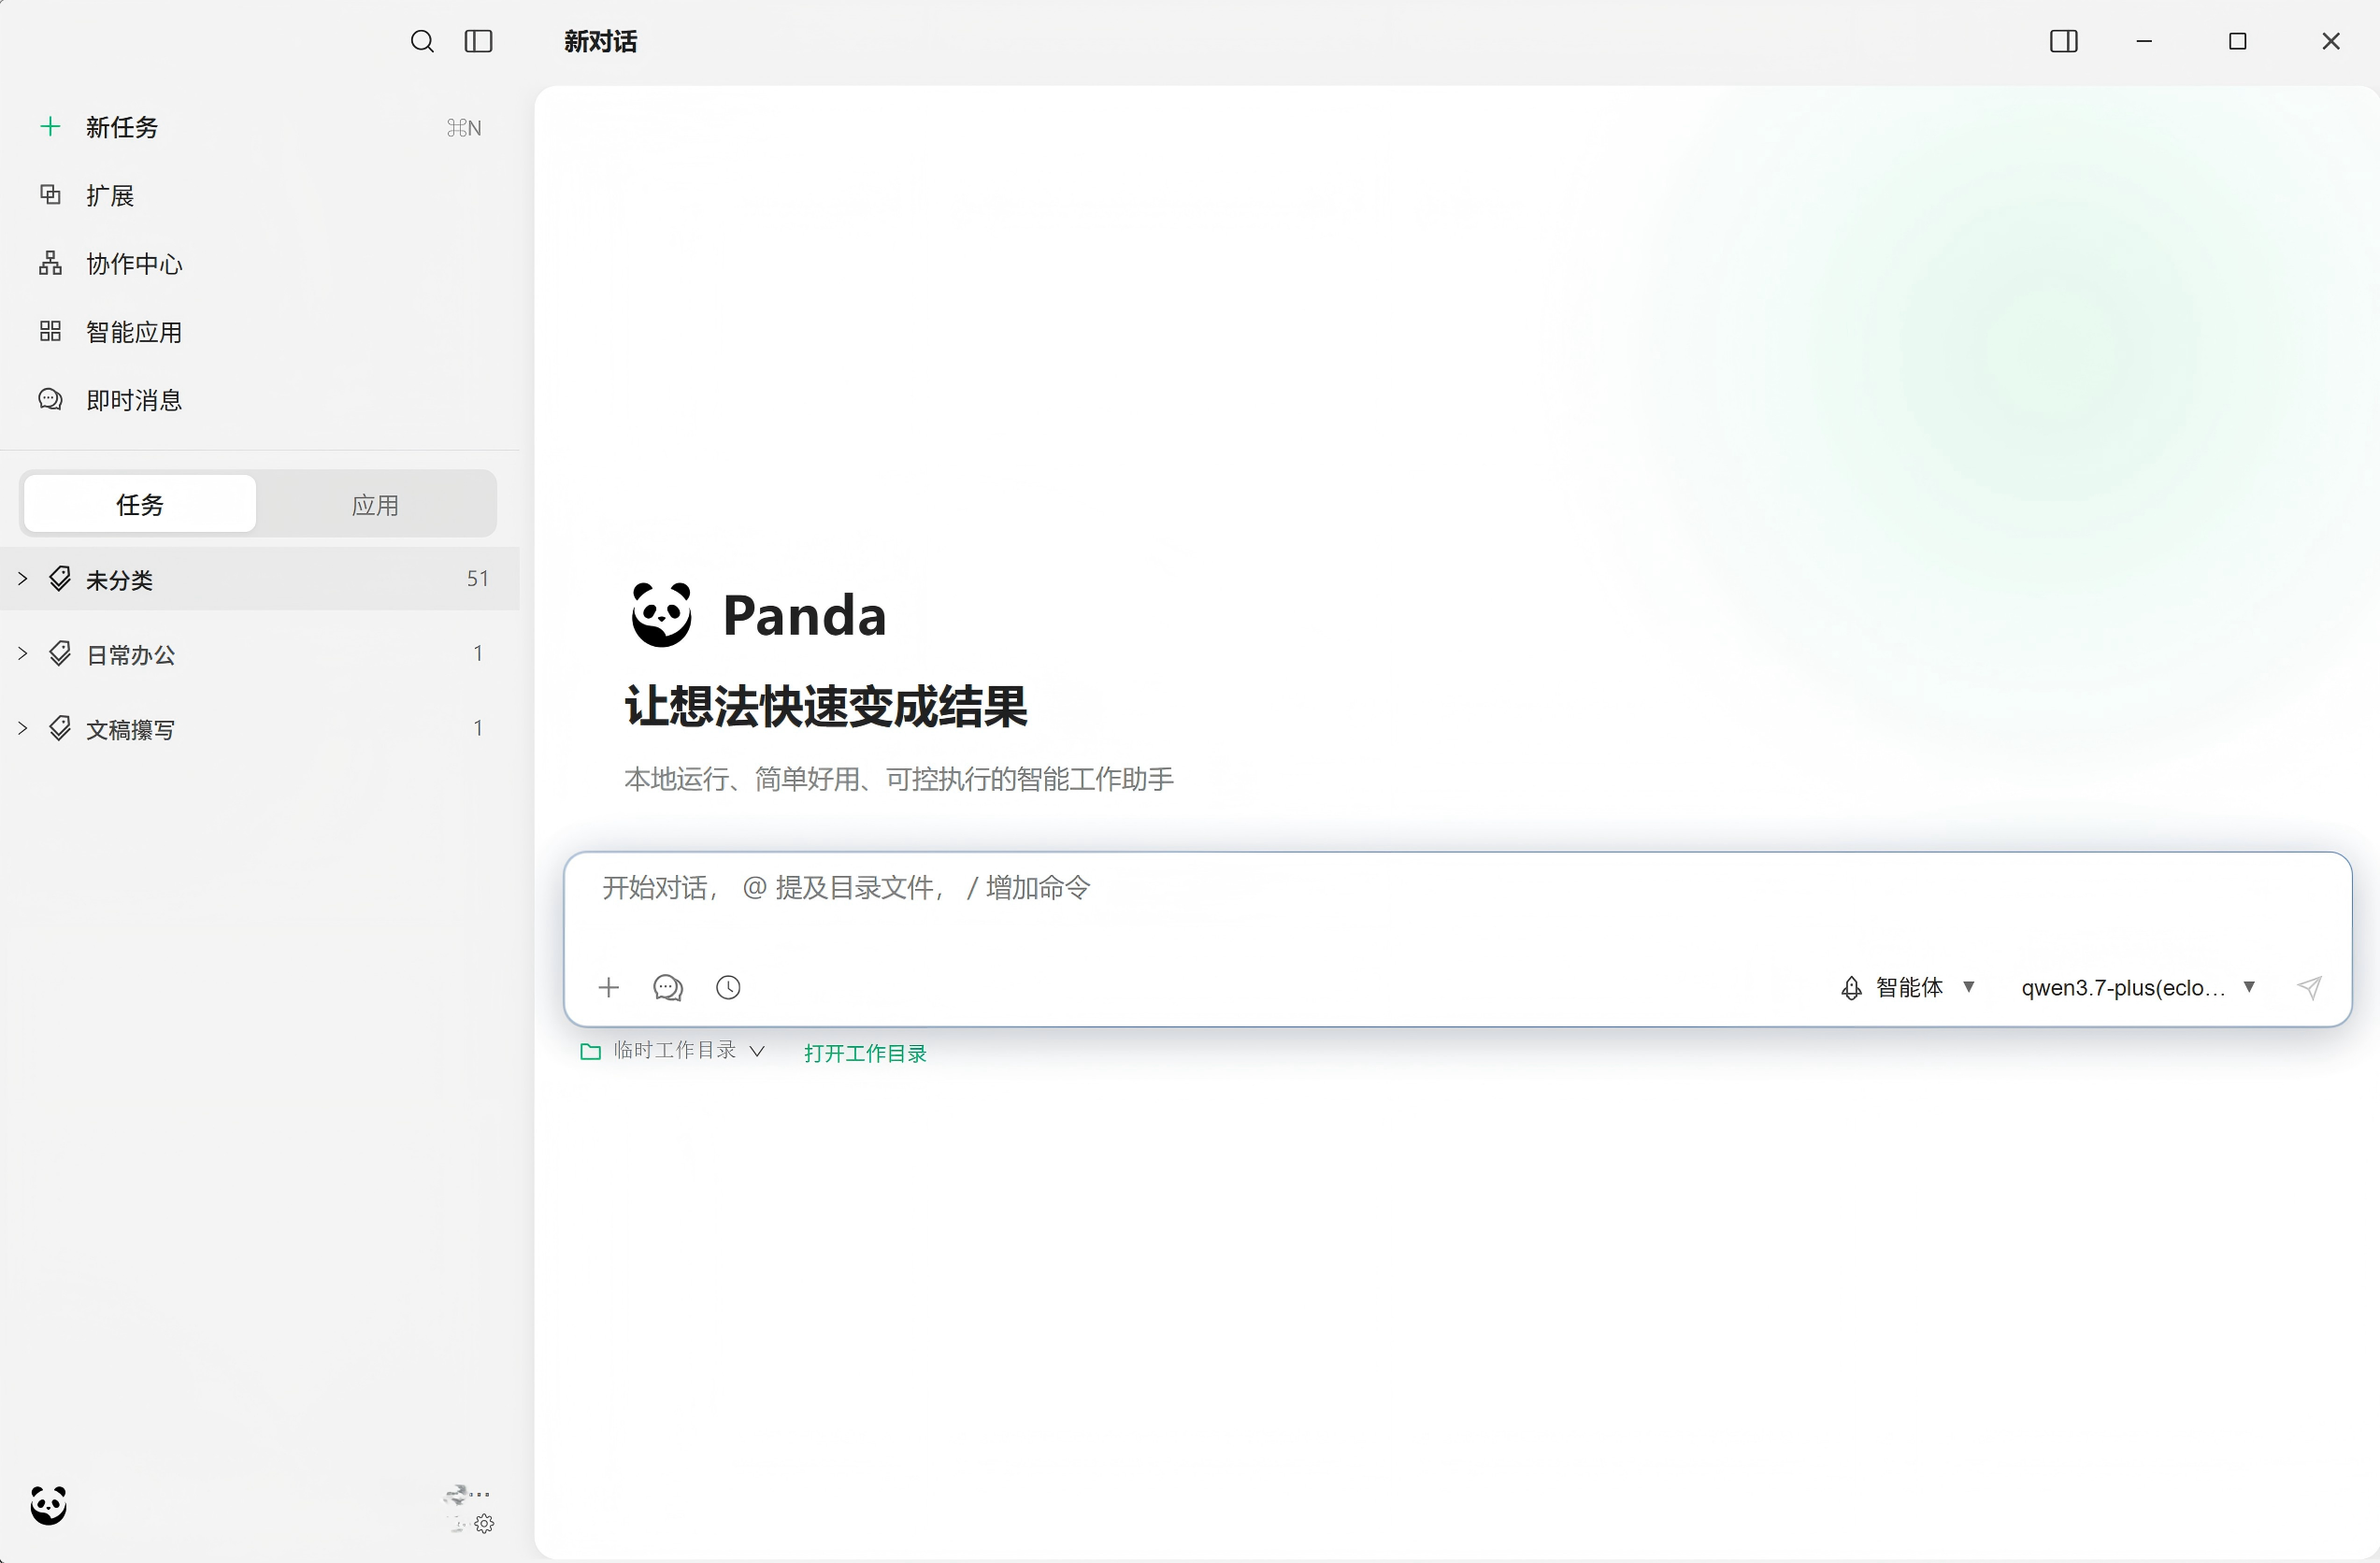Collapse the left sidebar panel icon
This screenshot has width=2380, height=1563.
pos(478,41)
